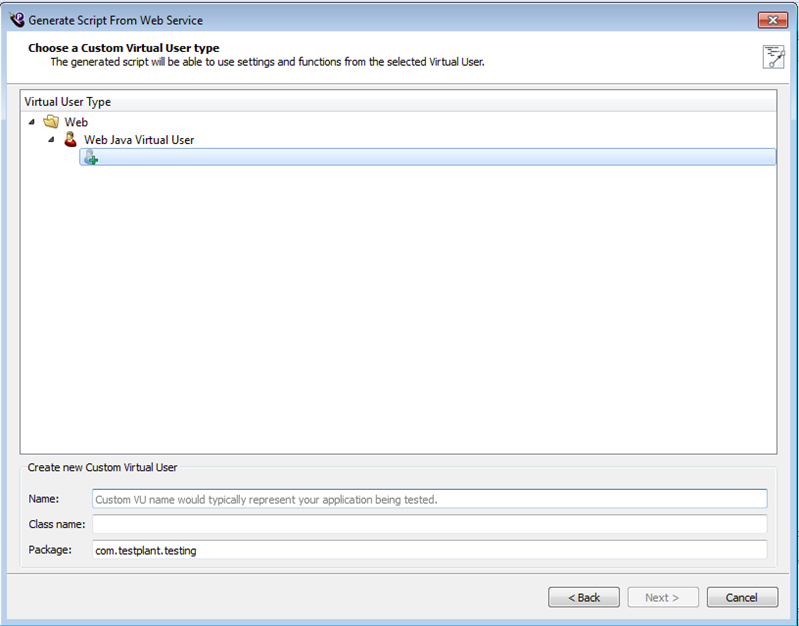Click the red Web Java Virtual User icon
The image size is (799, 626).
click(70, 140)
